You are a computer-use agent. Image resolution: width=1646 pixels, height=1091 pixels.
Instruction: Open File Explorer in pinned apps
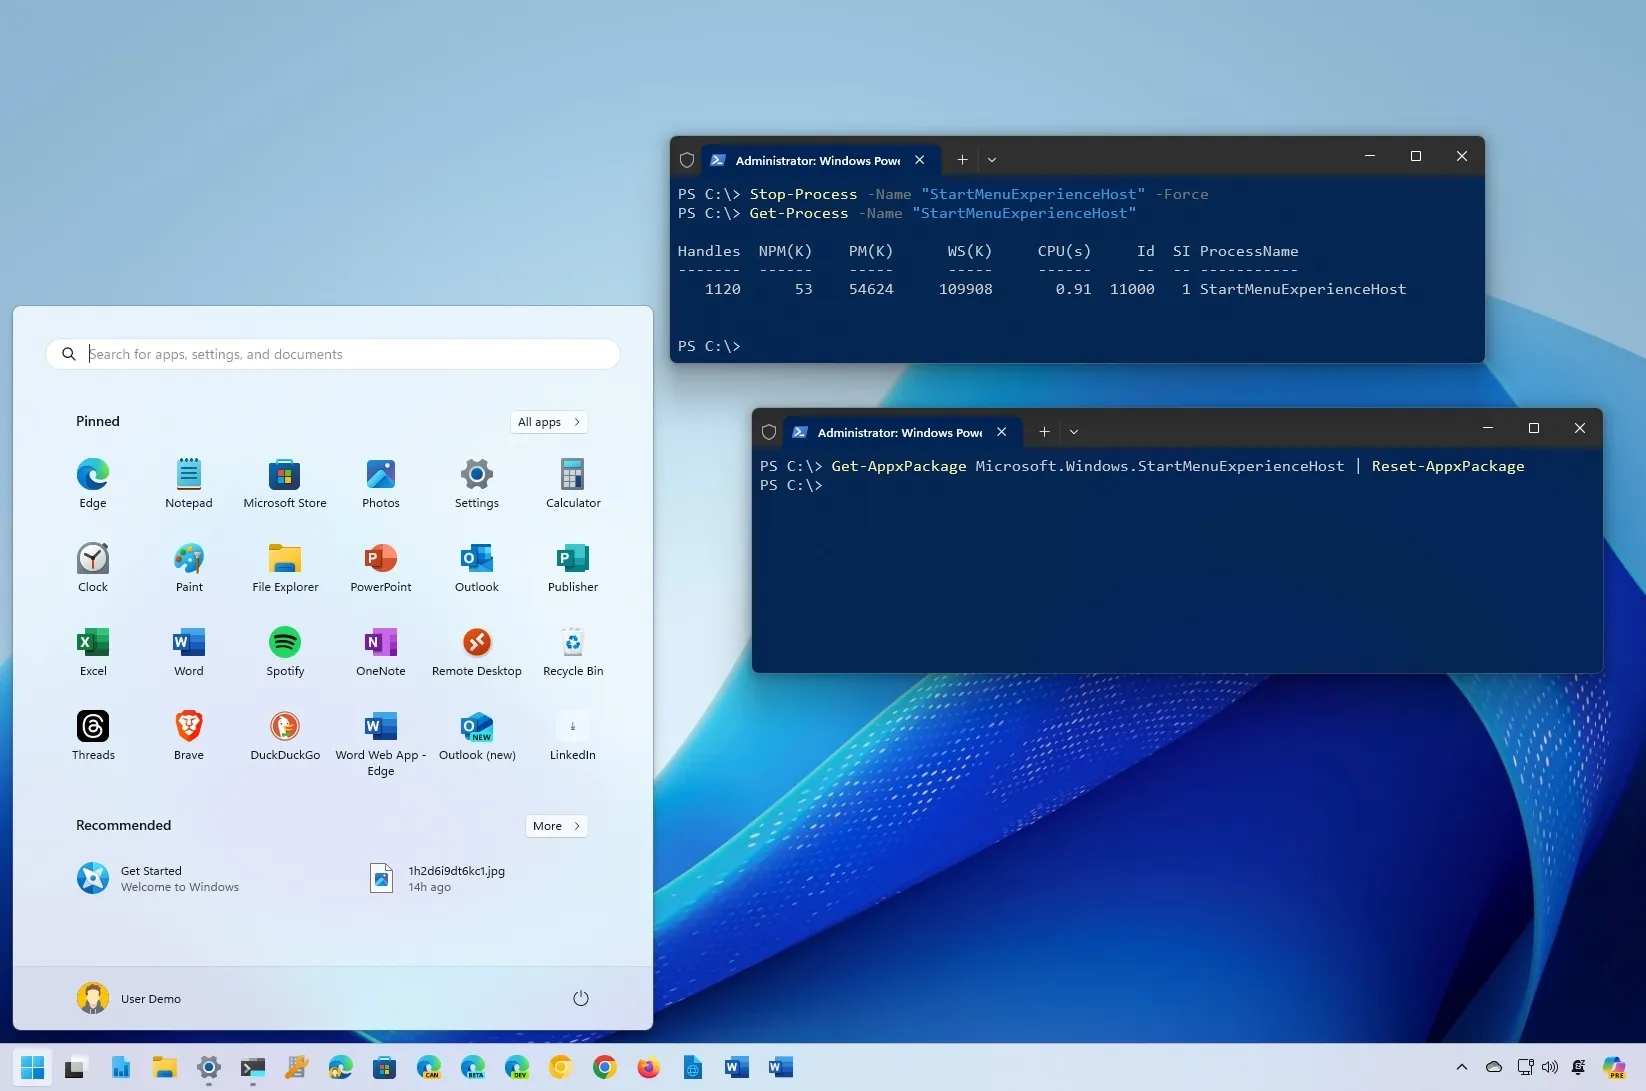[285, 567]
